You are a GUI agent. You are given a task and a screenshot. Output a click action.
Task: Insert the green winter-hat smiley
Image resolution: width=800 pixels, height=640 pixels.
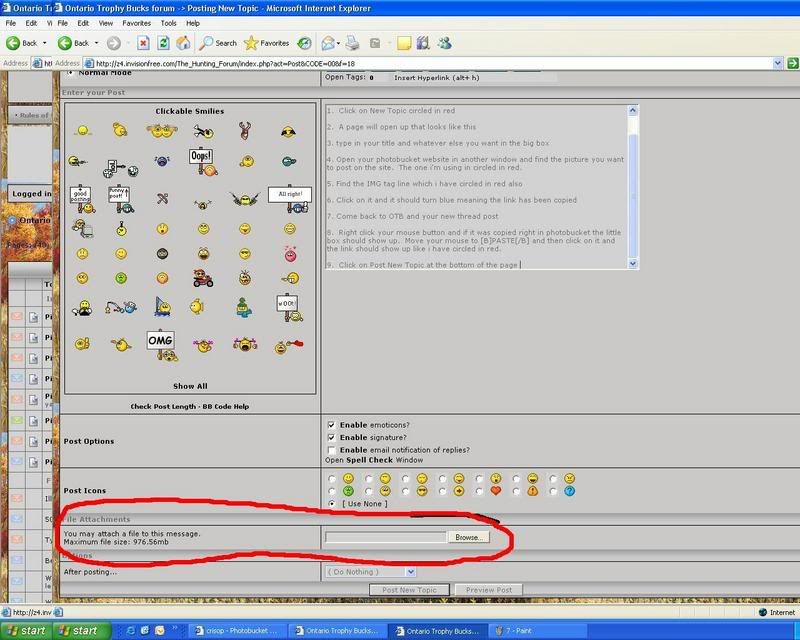click(x=244, y=307)
